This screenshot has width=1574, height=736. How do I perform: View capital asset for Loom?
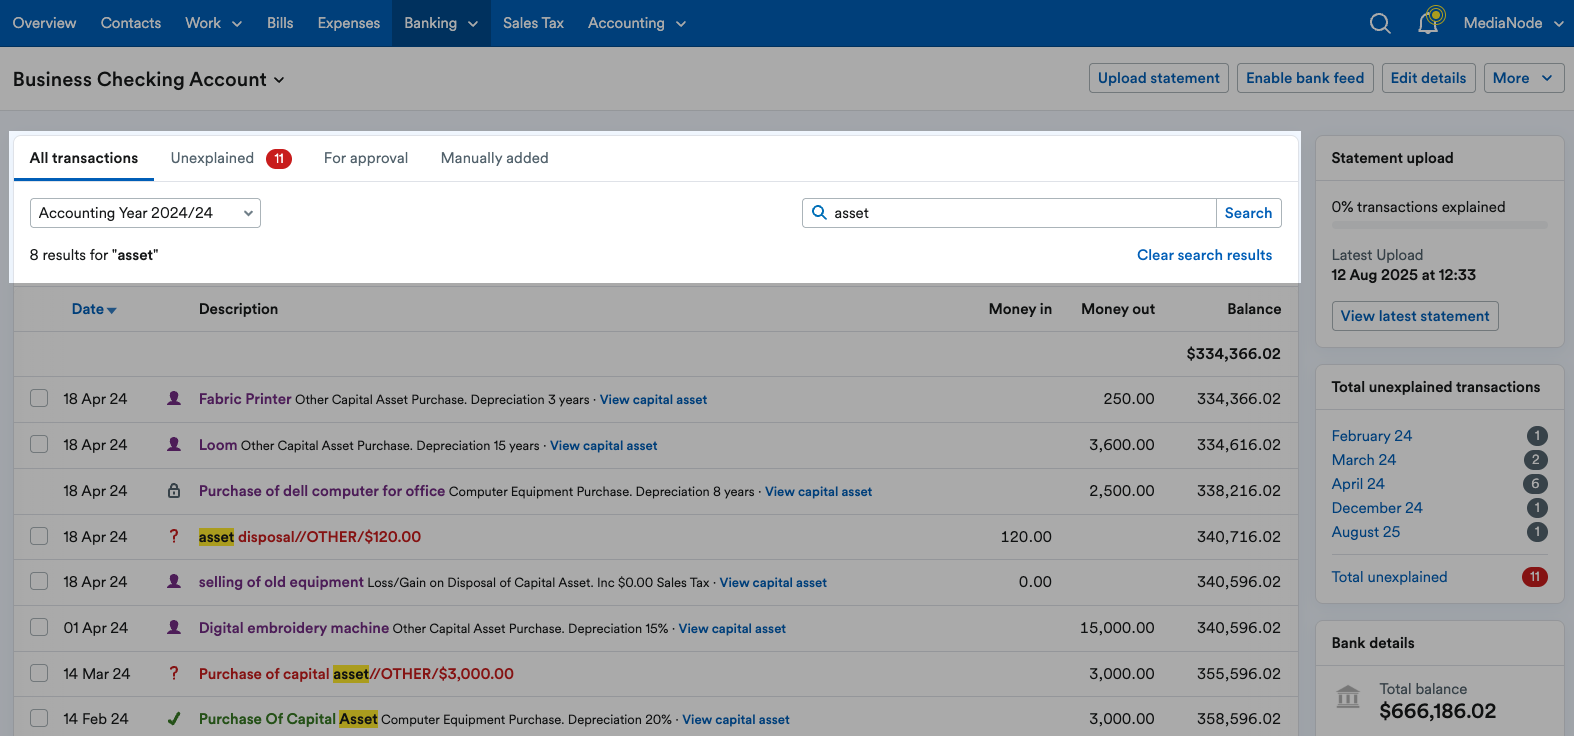click(x=604, y=446)
